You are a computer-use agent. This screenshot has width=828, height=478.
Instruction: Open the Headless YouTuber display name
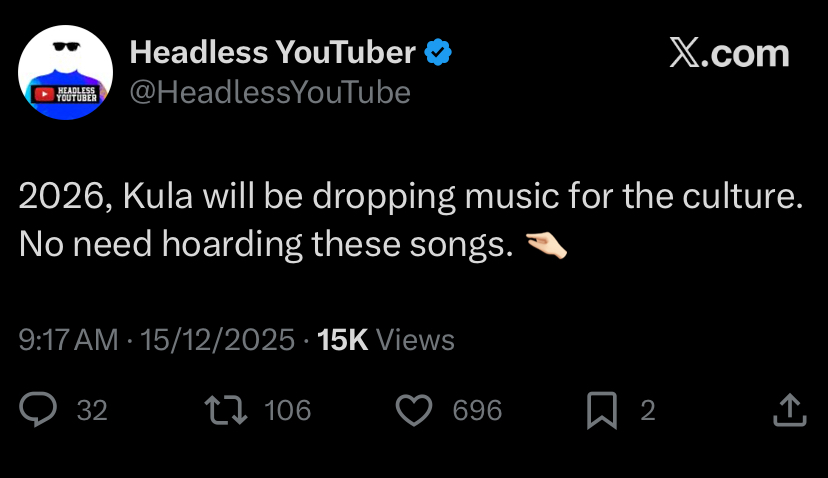[272, 52]
